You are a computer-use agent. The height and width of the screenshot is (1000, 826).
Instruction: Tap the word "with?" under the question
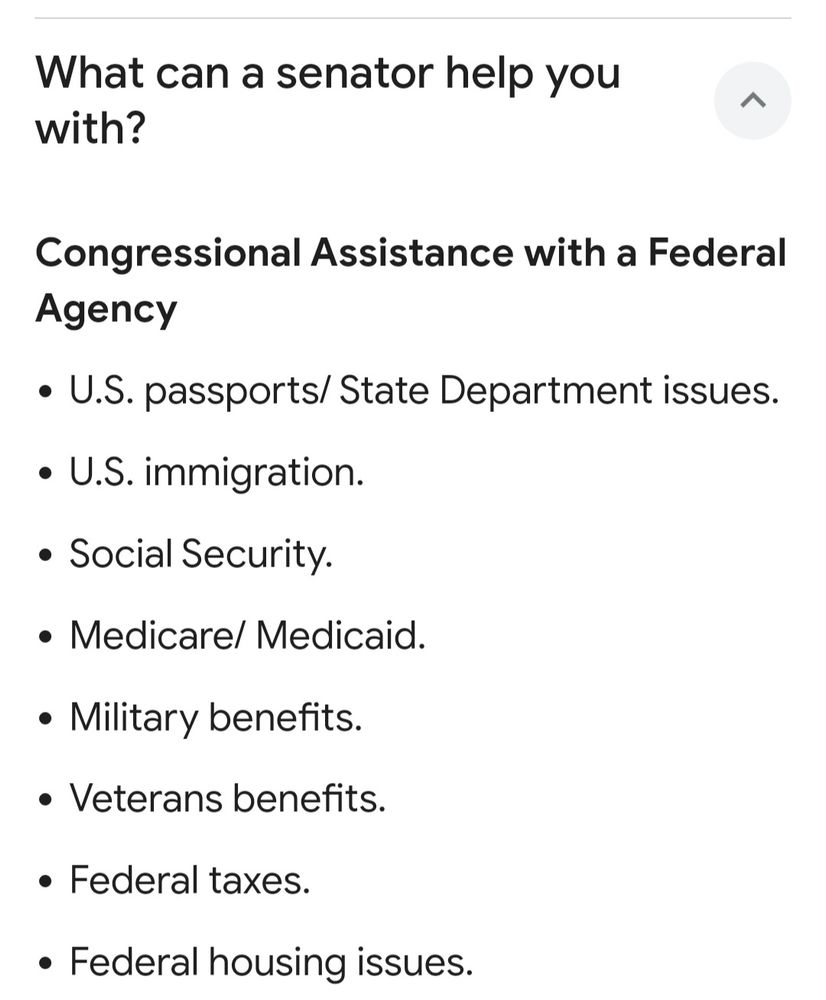91,128
